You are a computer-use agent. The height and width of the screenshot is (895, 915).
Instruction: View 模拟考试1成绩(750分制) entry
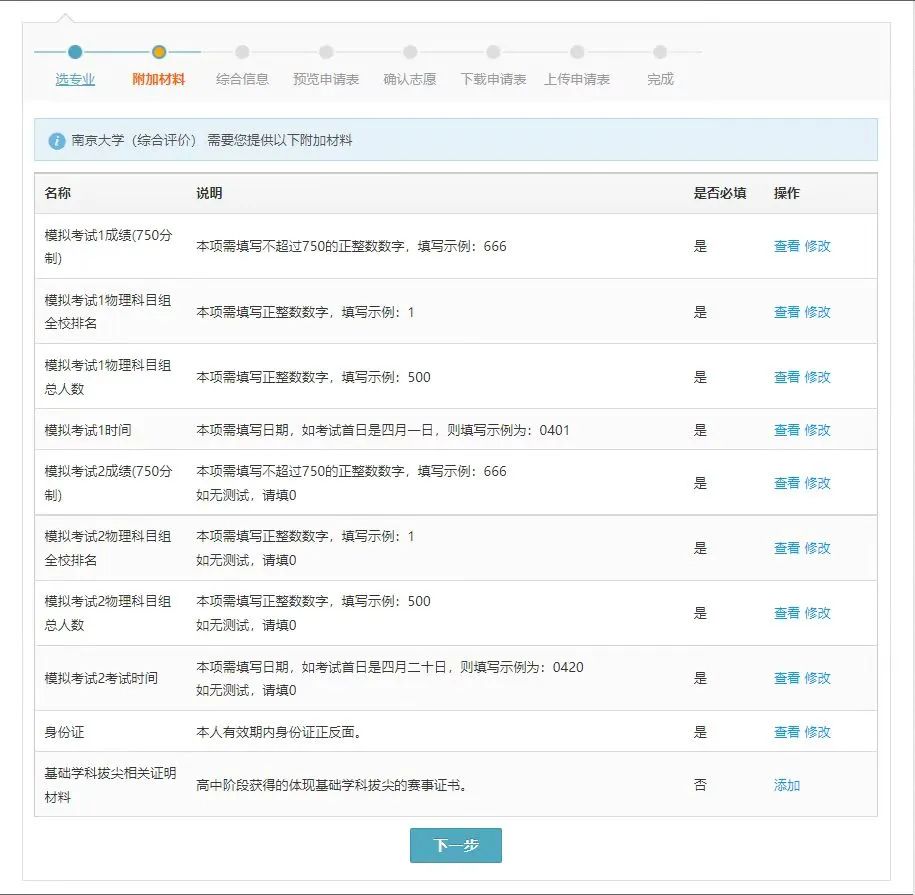coord(786,246)
